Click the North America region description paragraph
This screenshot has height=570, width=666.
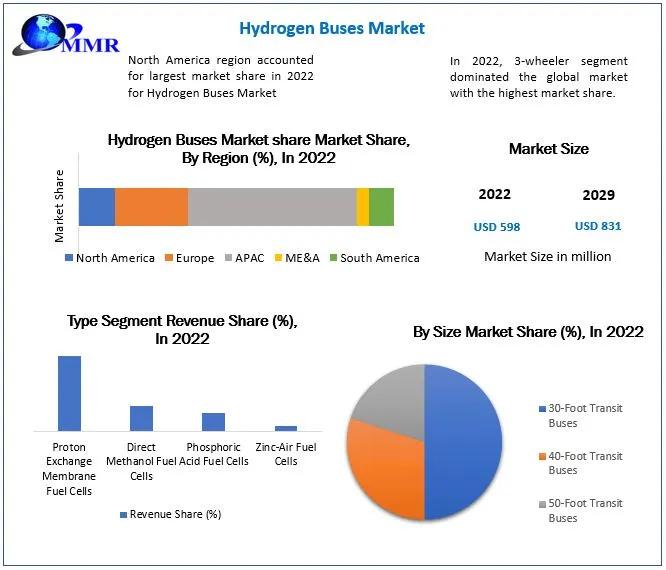pos(221,76)
